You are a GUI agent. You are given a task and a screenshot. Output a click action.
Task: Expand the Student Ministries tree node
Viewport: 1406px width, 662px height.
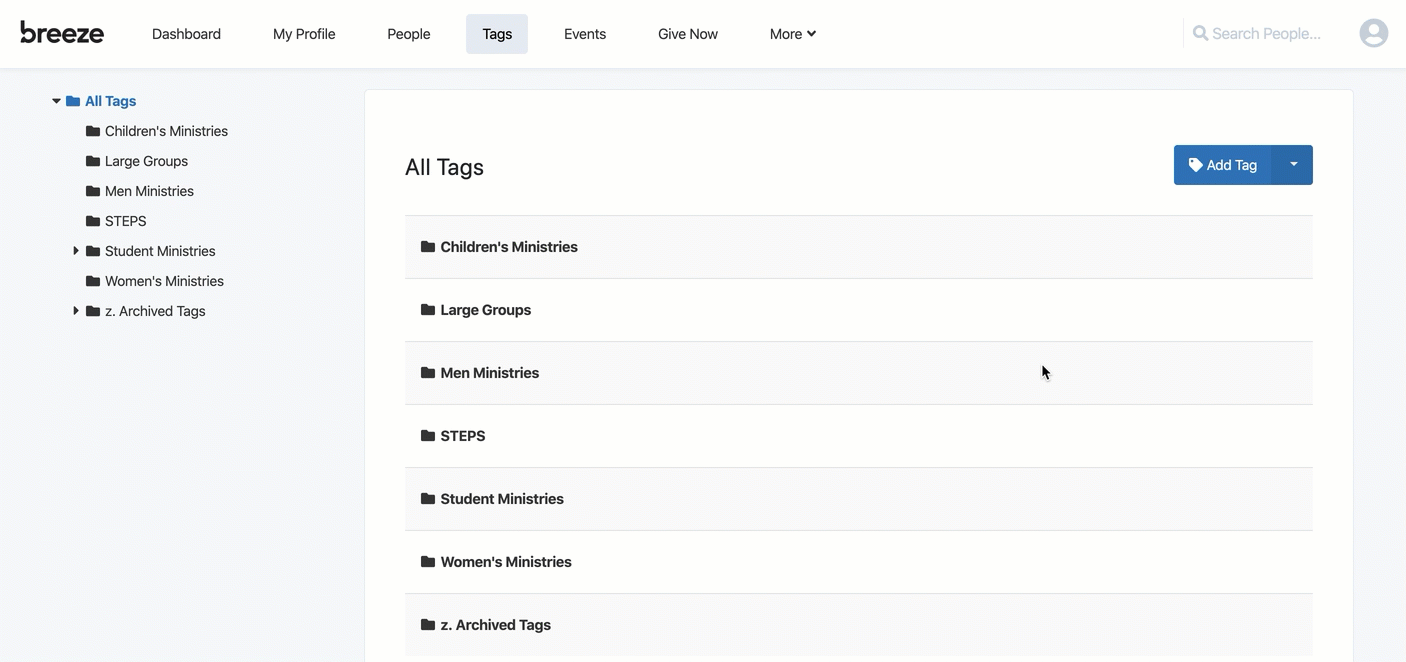[x=76, y=251]
